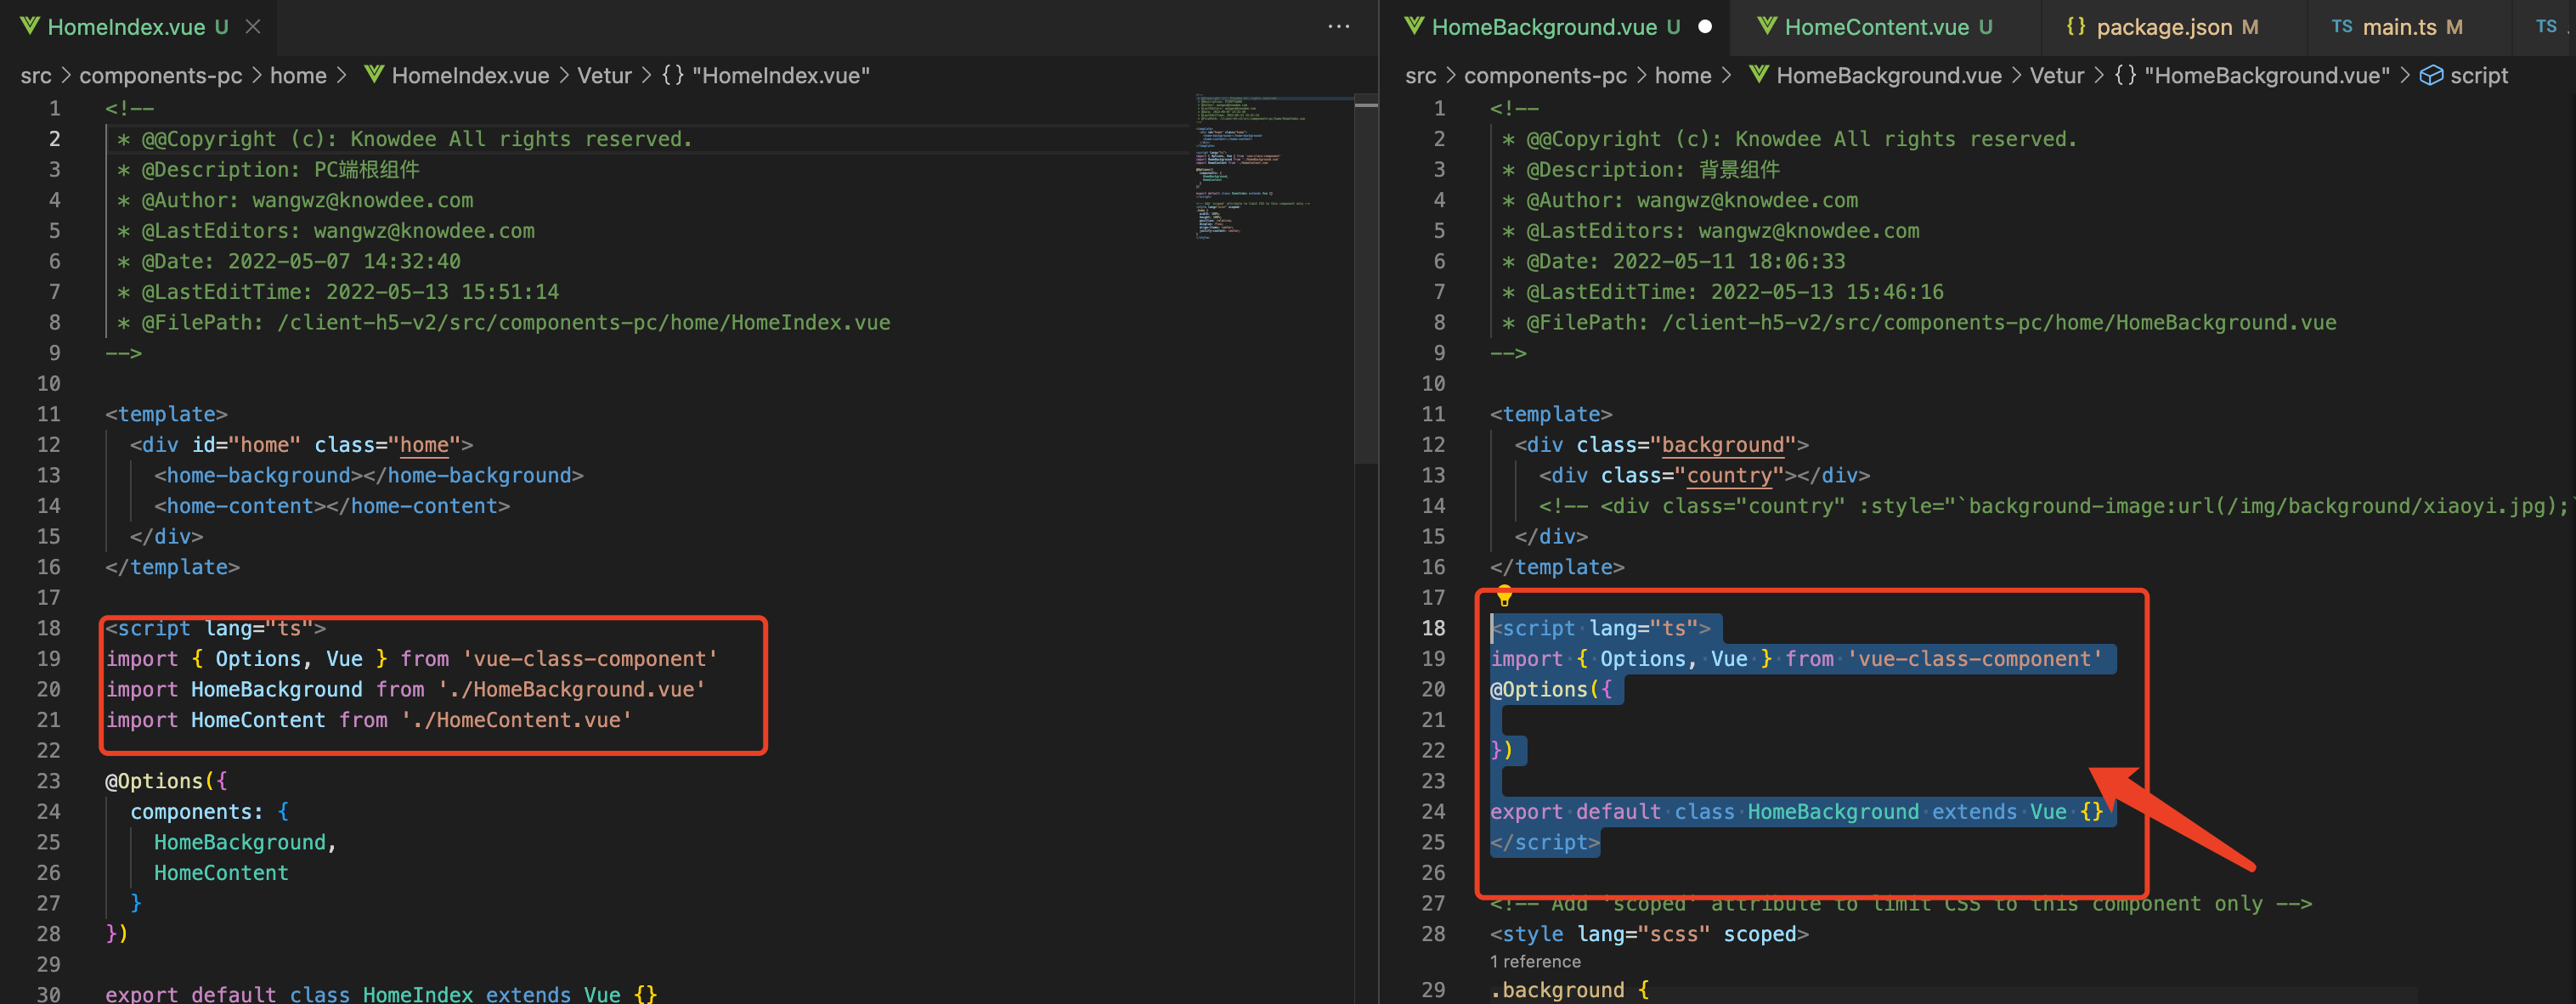Click 'Vetur' in left breadcrumb
Image resolution: width=2576 pixels, height=1004 pixels.
604,76
